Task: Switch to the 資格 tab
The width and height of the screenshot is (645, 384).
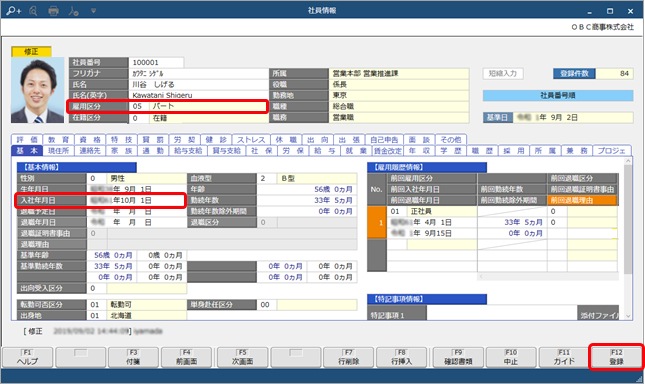Action: click(90, 140)
